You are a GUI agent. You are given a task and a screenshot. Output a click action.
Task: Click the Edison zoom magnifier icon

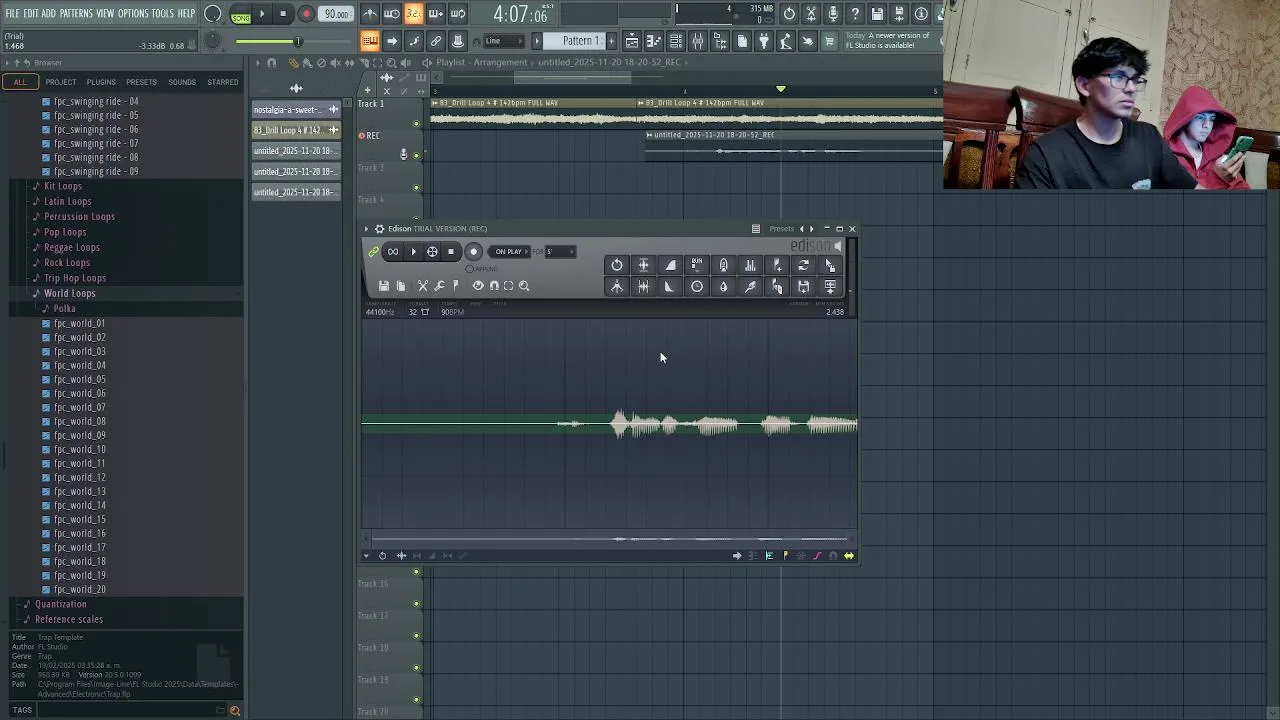point(524,286)
